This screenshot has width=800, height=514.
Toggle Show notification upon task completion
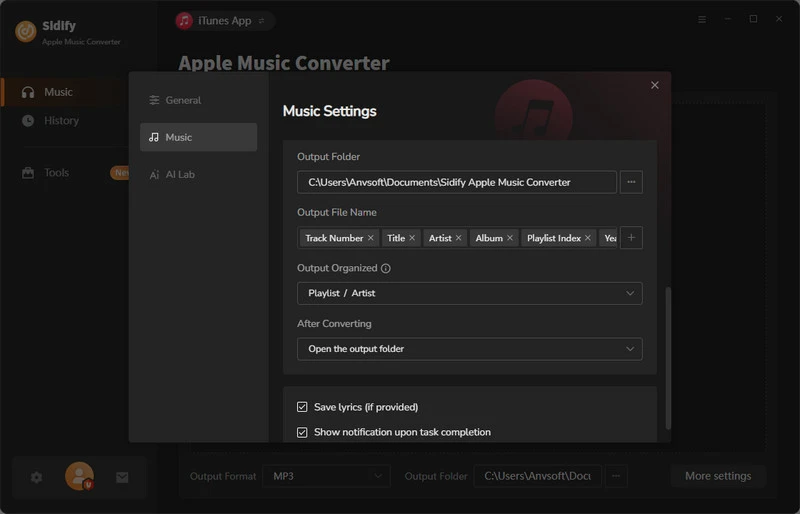(302, 432)
